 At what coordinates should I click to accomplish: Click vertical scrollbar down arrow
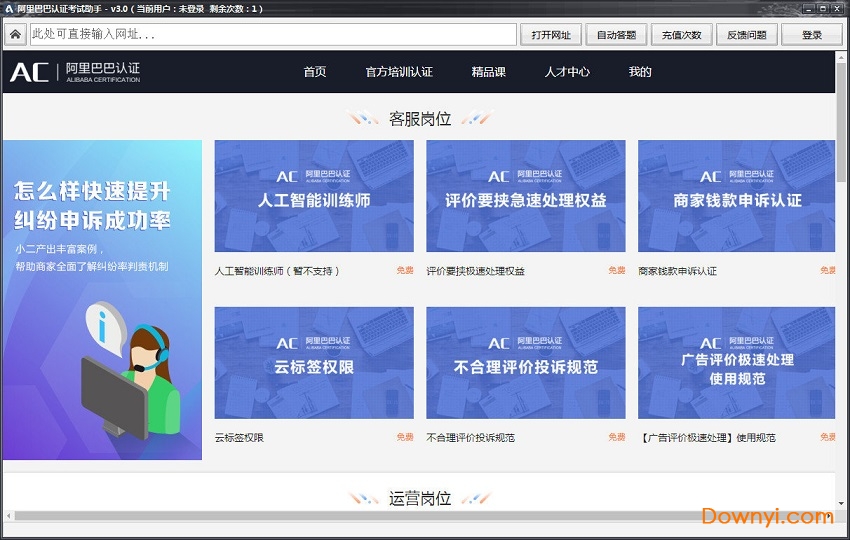pos(841,504)
